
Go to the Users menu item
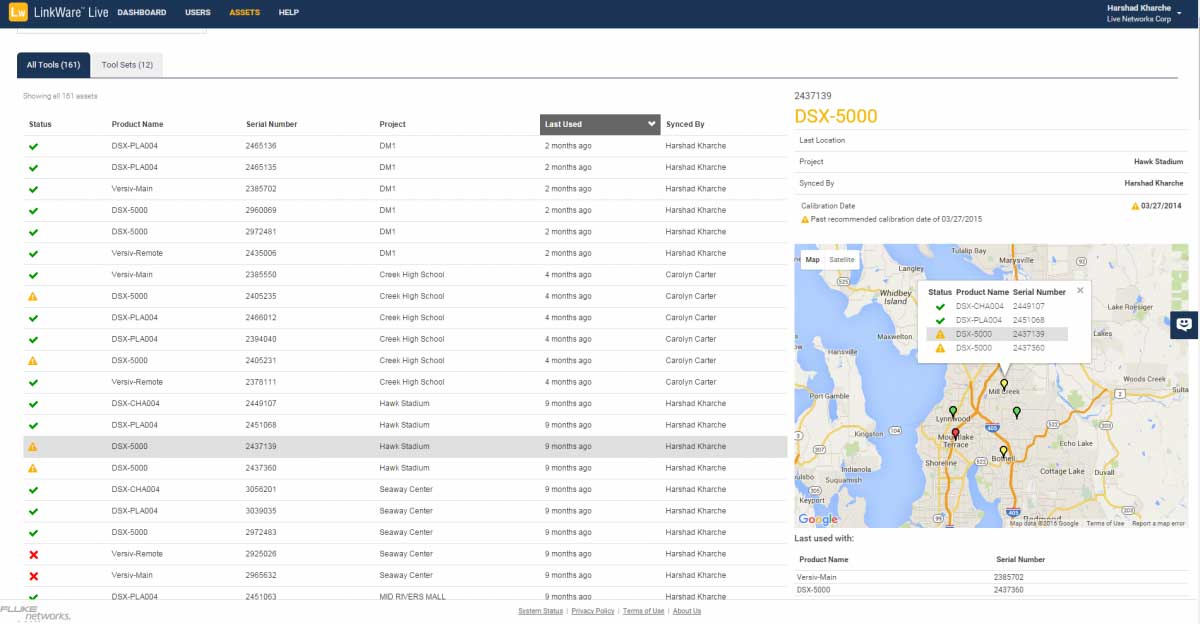[x=198, y=13]
